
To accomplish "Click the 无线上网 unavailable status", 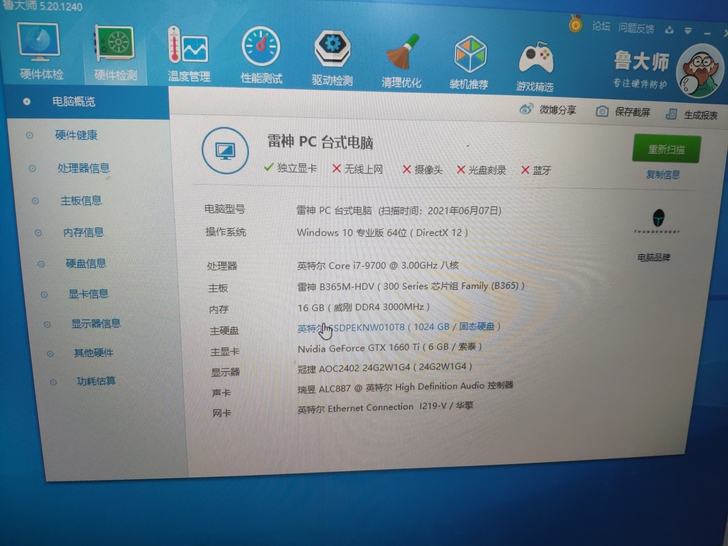I will [358, 169].
